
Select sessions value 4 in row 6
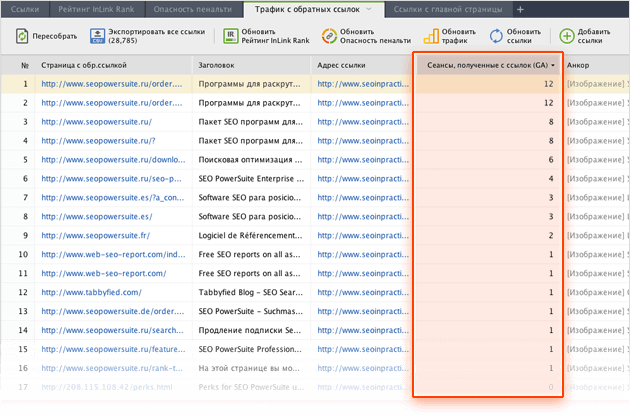551,178
